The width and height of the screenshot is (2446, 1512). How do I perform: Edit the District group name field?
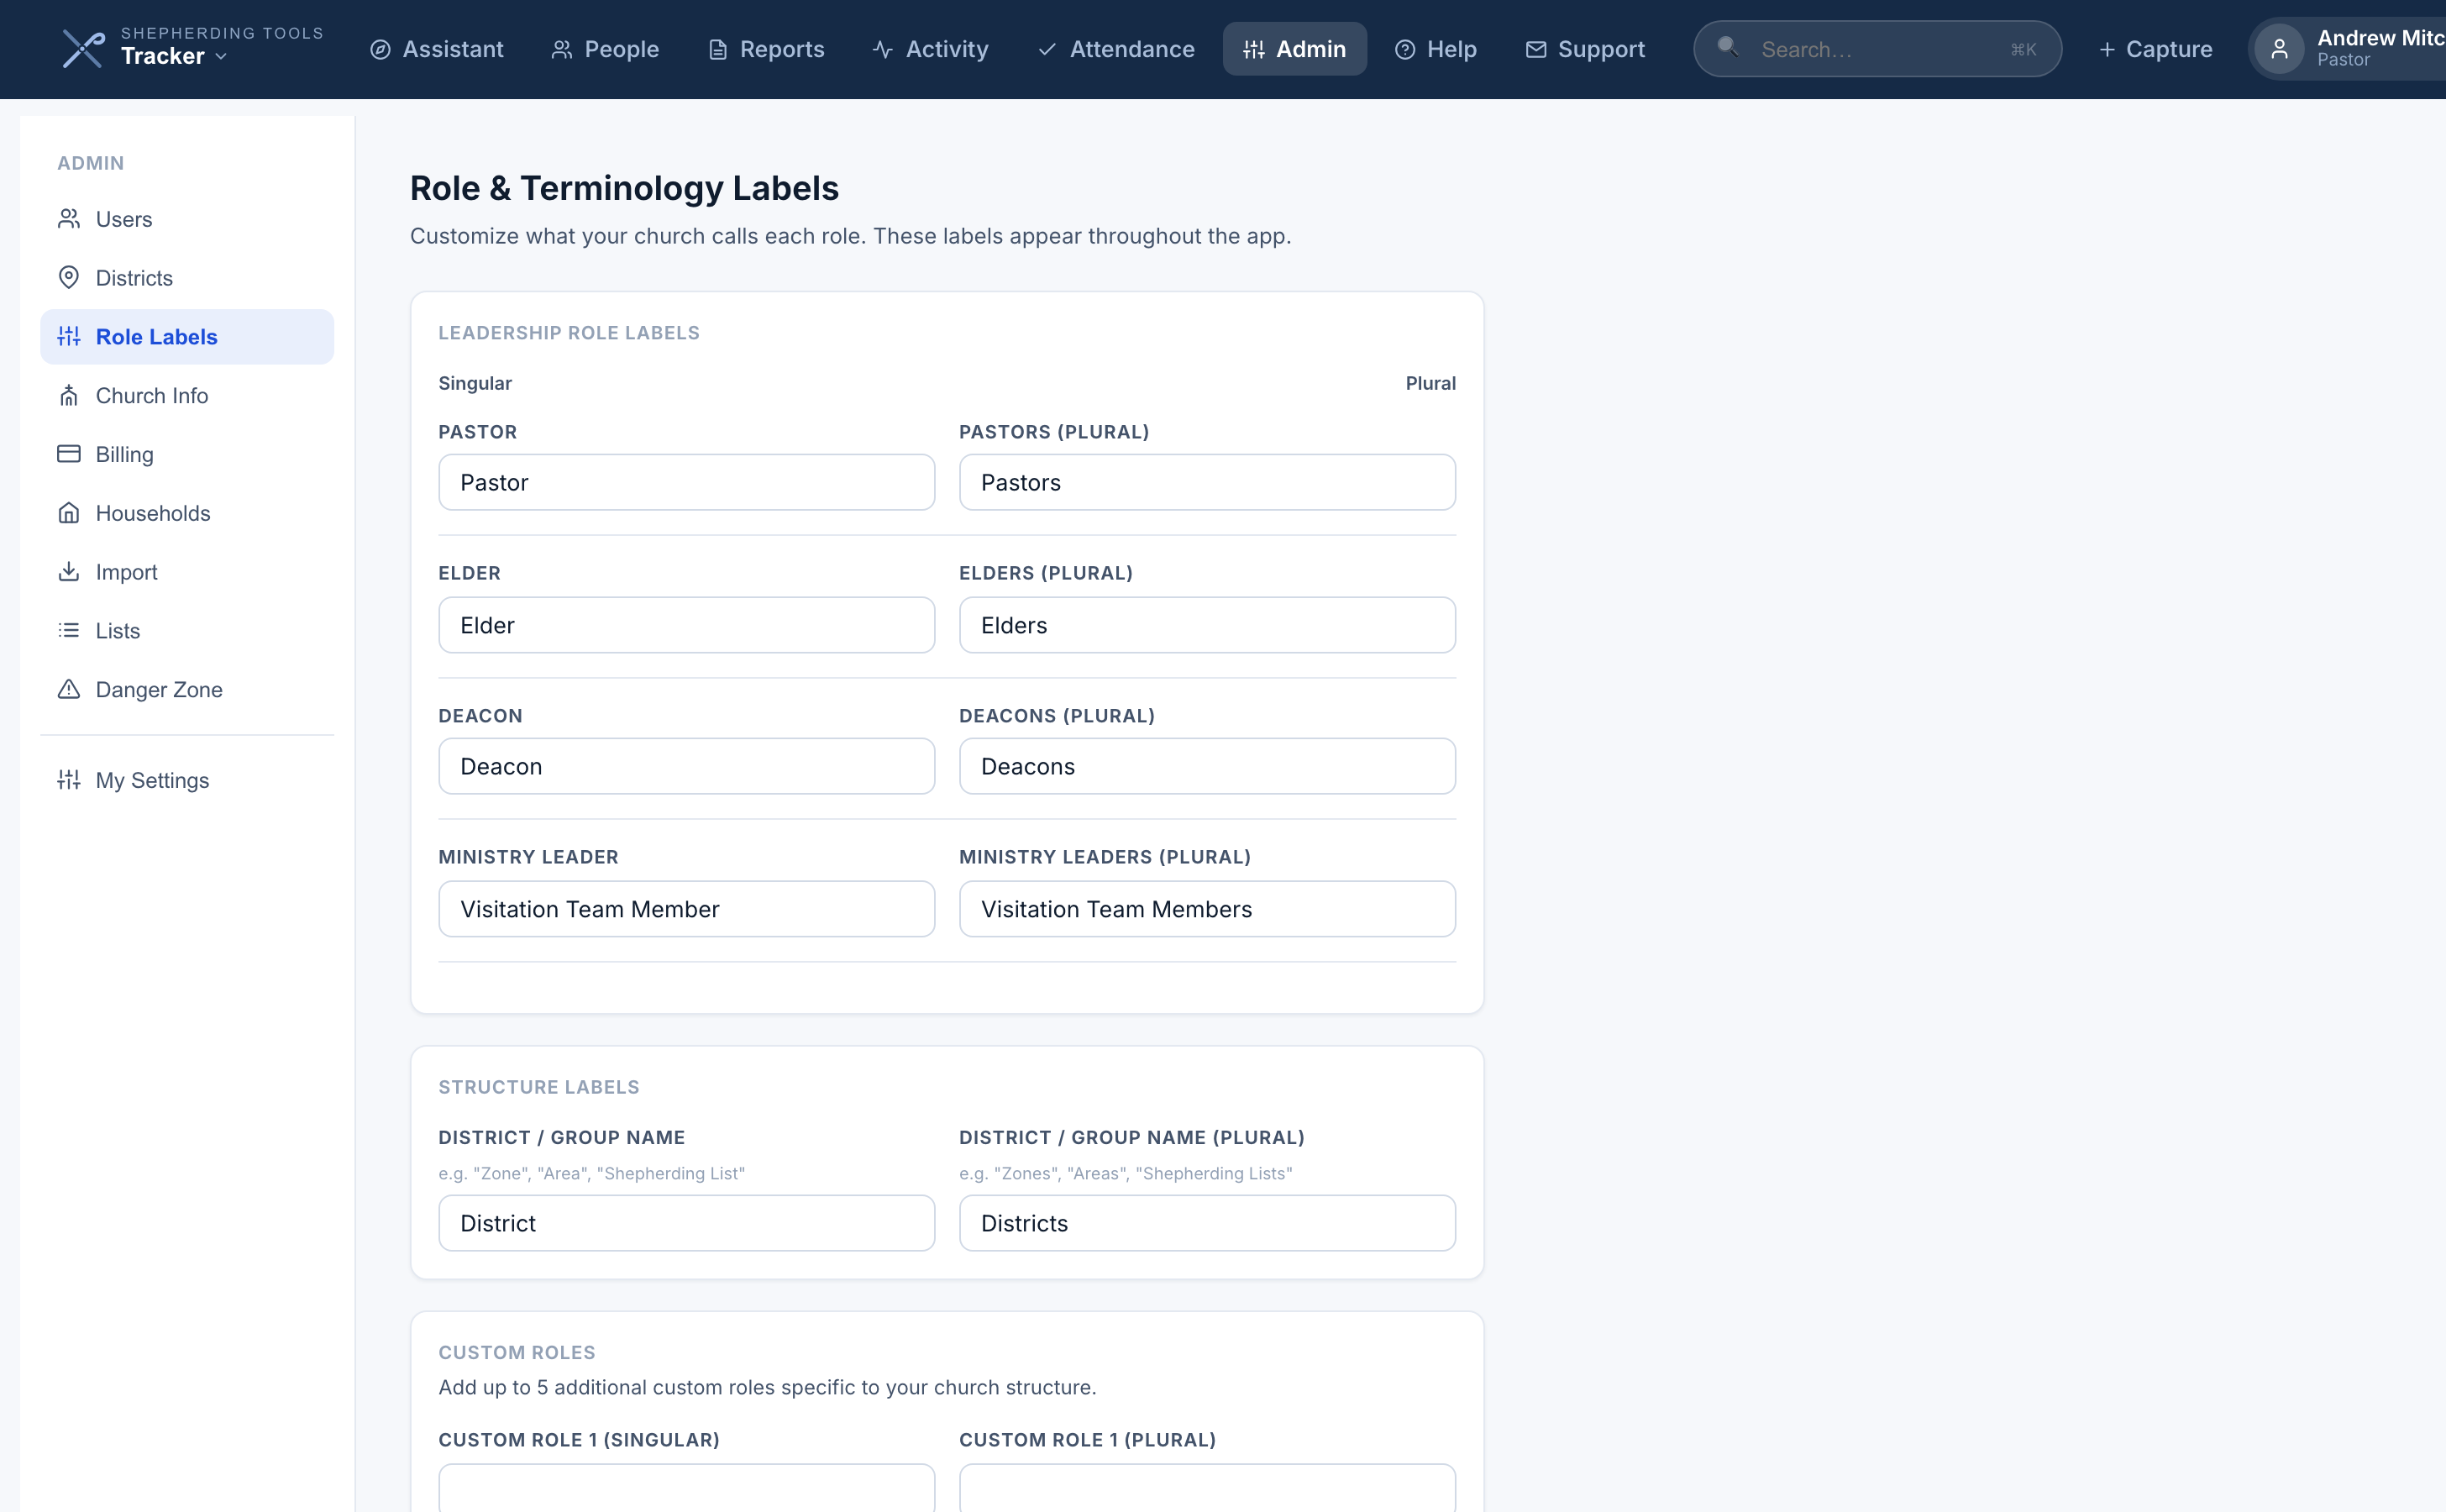tap(686, 1223)
